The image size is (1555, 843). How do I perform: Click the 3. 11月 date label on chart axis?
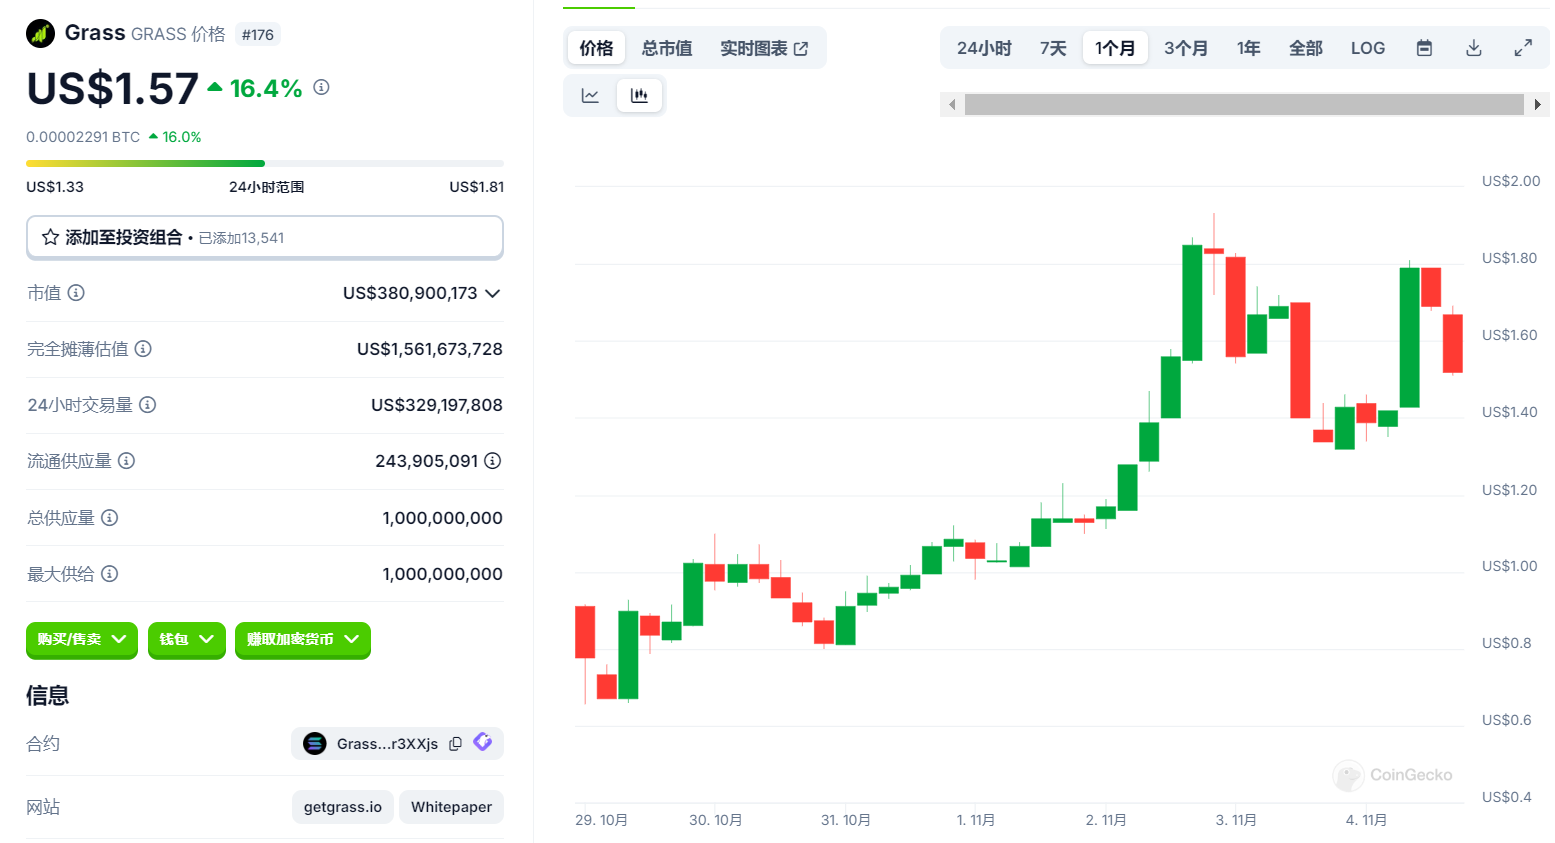pyautogui.click(x=1236, y=820)
